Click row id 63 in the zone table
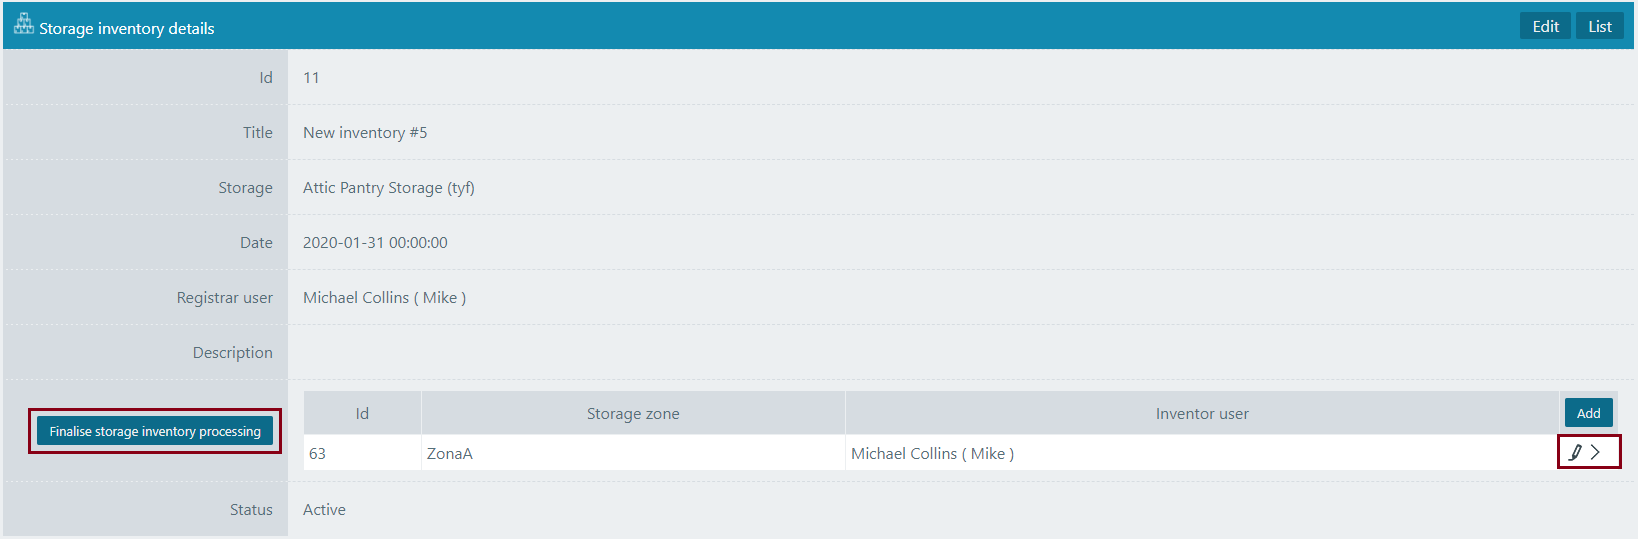 pyautogui.click(x=318, y=454)
